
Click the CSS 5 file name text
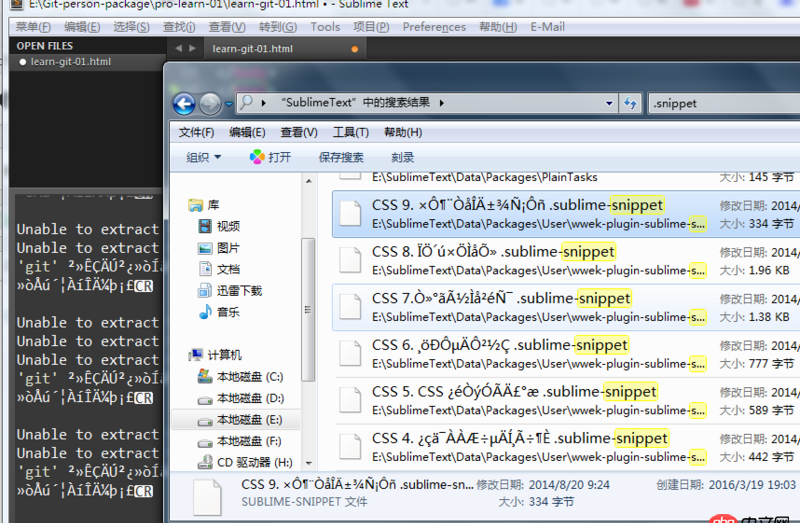(514, 391)
